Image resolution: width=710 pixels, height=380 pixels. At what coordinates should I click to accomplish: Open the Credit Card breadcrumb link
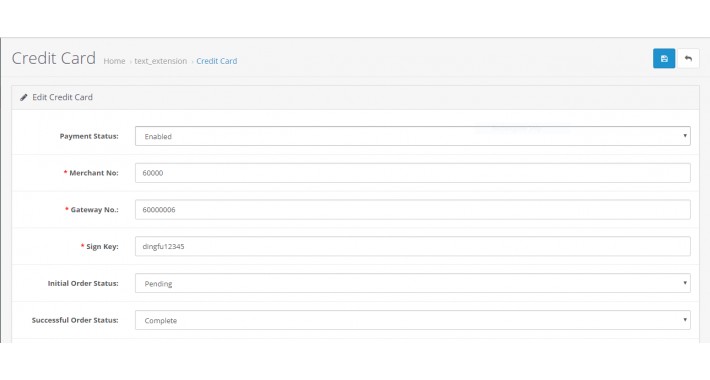[x=216, y=61]
